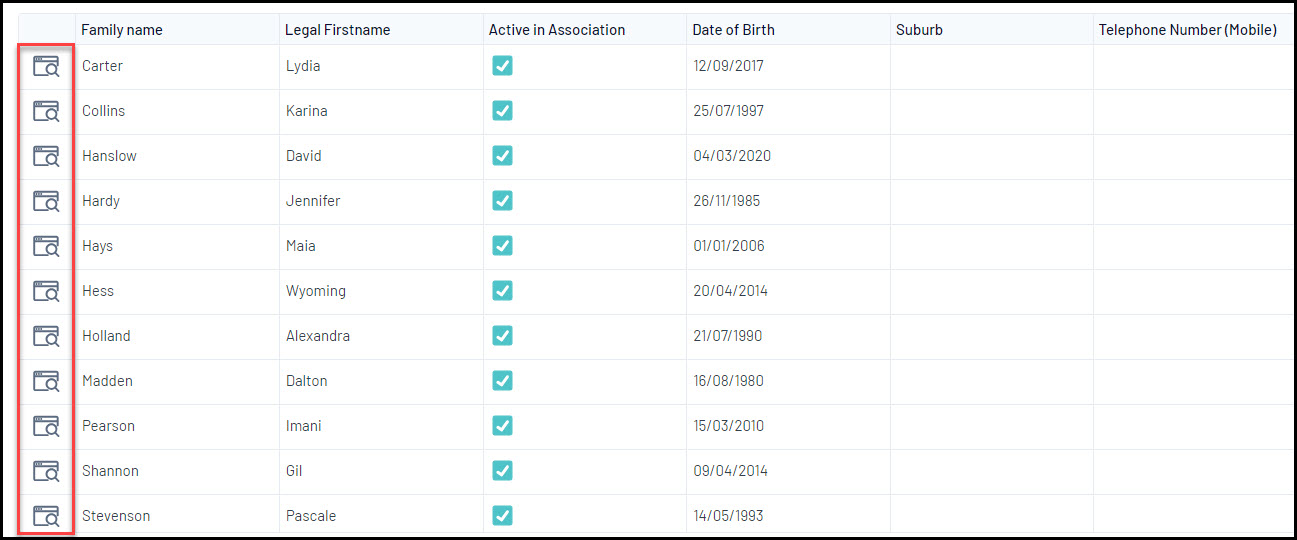The image size is (1297, 540).
Task: Click the Telephone Number (Mobile) column header
Action: pos(1187,30)
